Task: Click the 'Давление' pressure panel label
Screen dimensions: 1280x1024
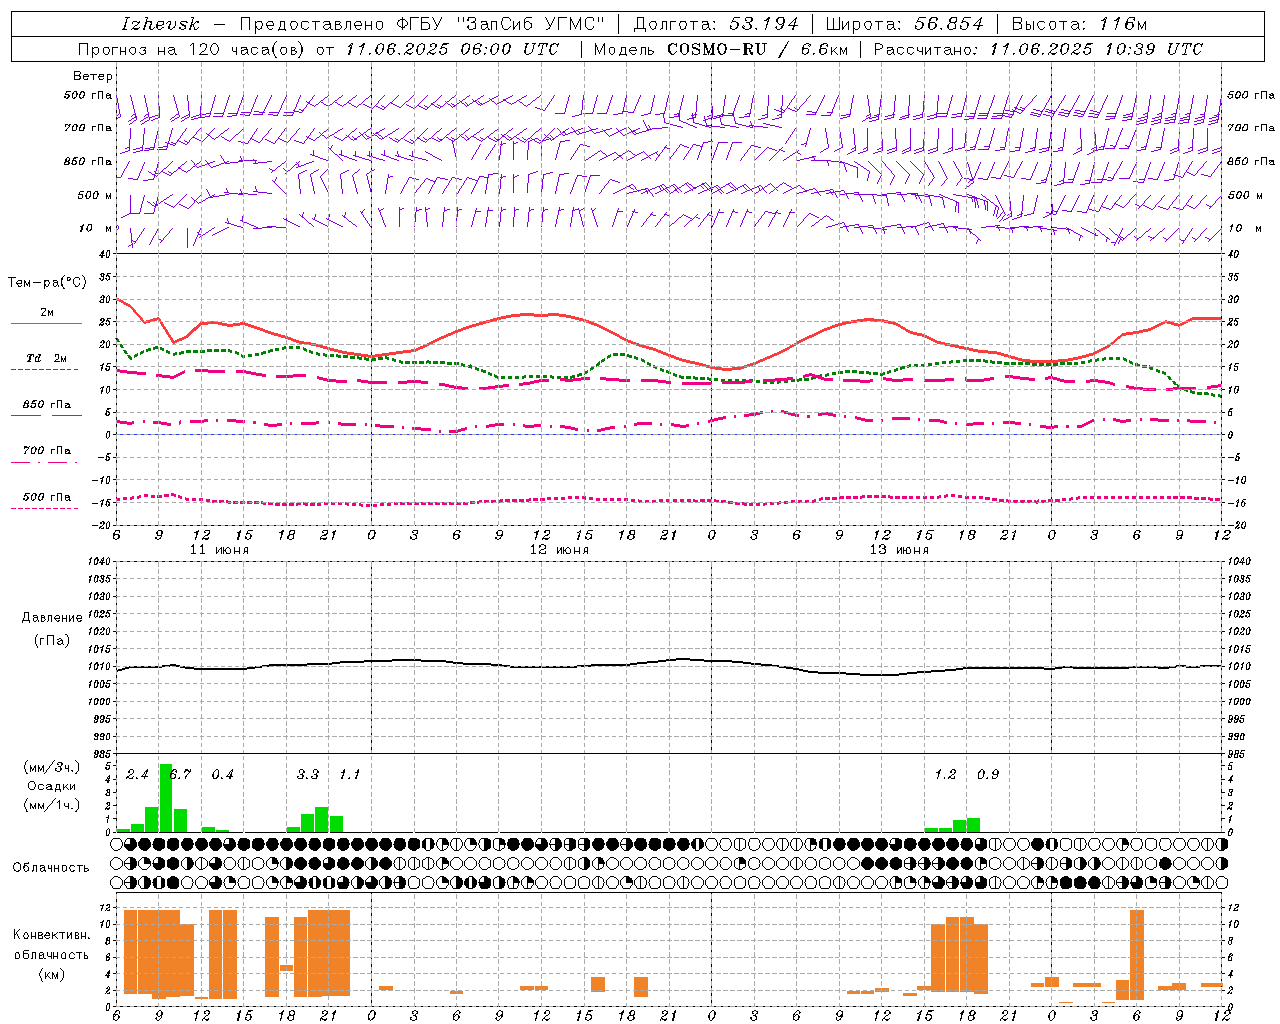Action: click(52, 618)
